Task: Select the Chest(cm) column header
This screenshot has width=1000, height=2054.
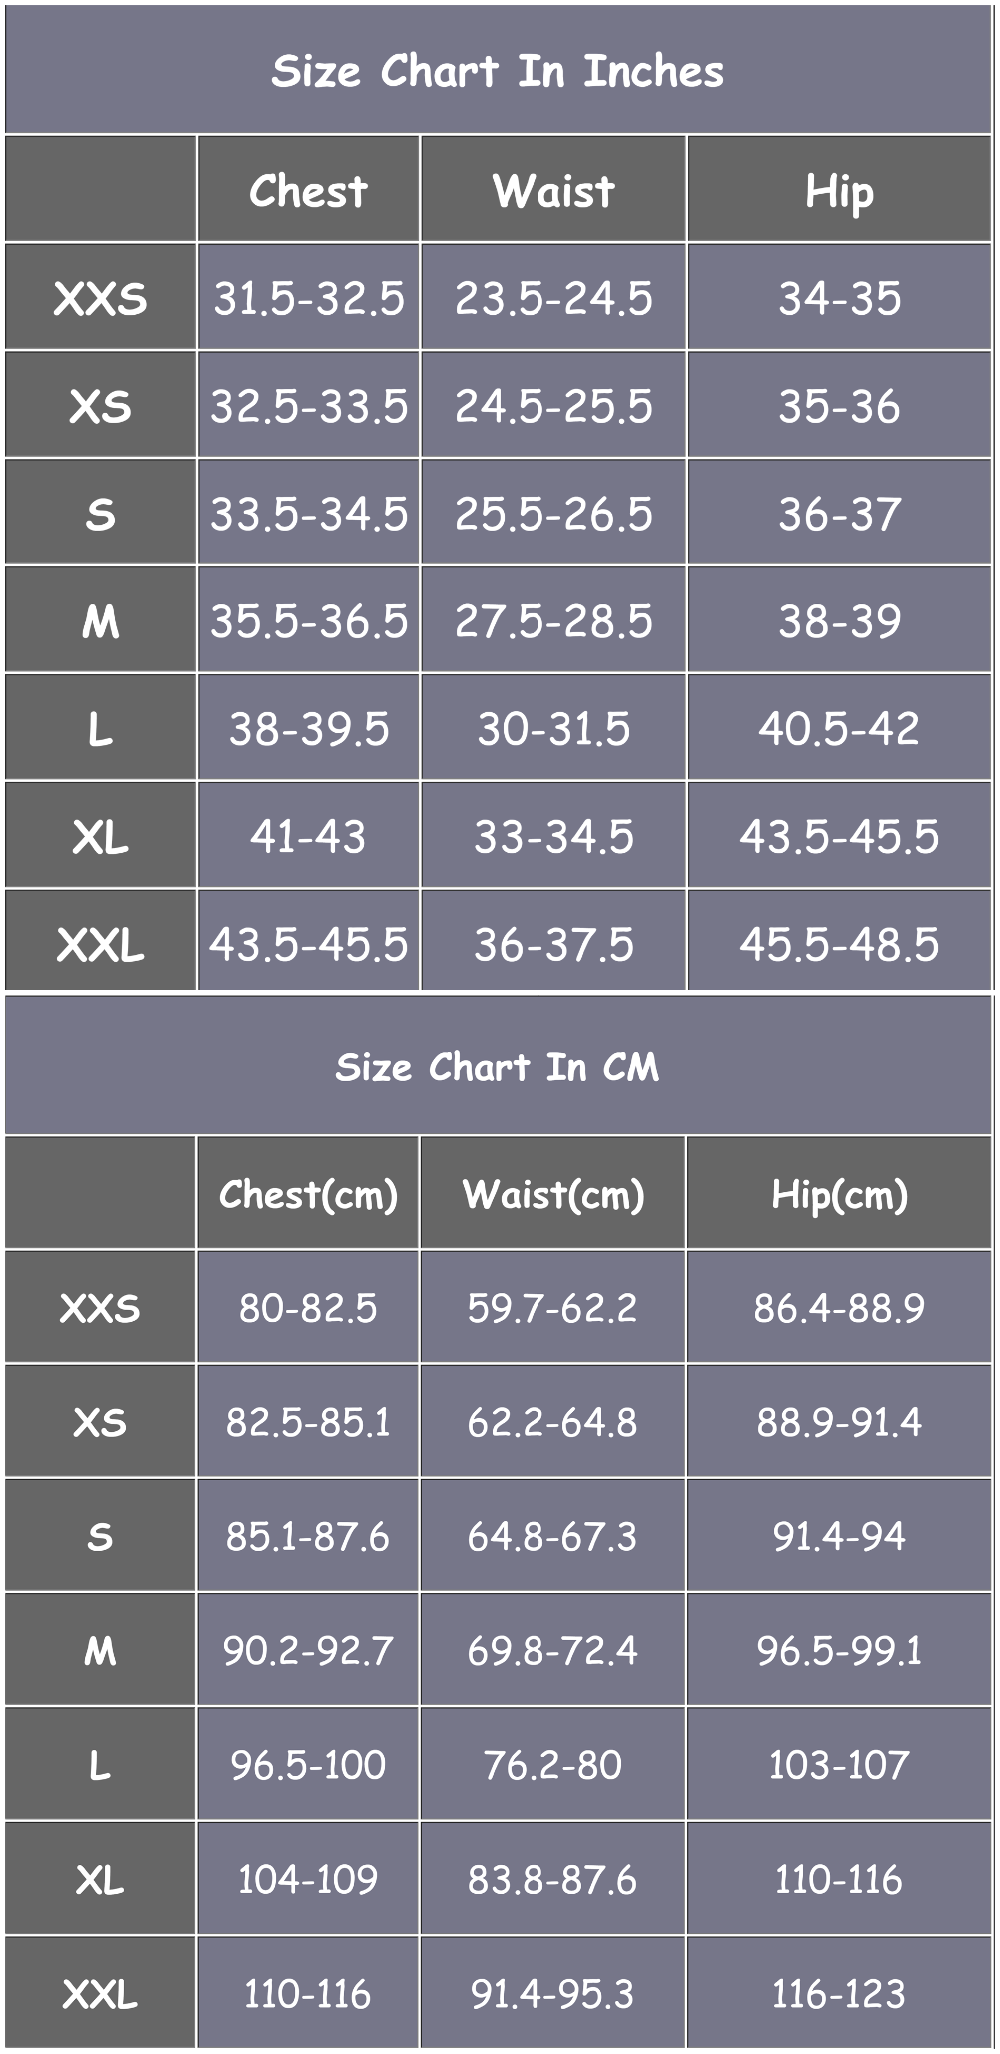Action: point(308,1194)
